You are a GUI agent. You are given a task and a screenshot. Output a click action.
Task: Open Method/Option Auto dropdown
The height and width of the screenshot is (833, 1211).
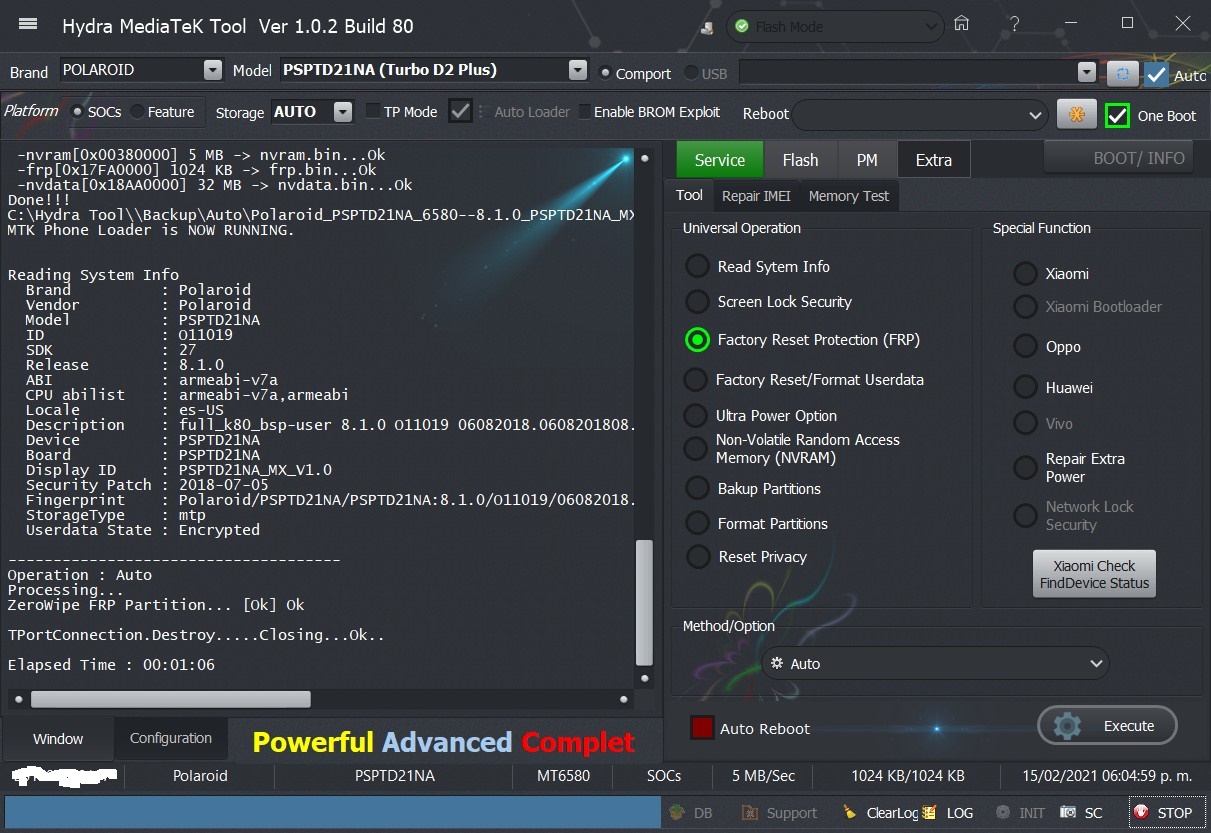pos(935,664)
